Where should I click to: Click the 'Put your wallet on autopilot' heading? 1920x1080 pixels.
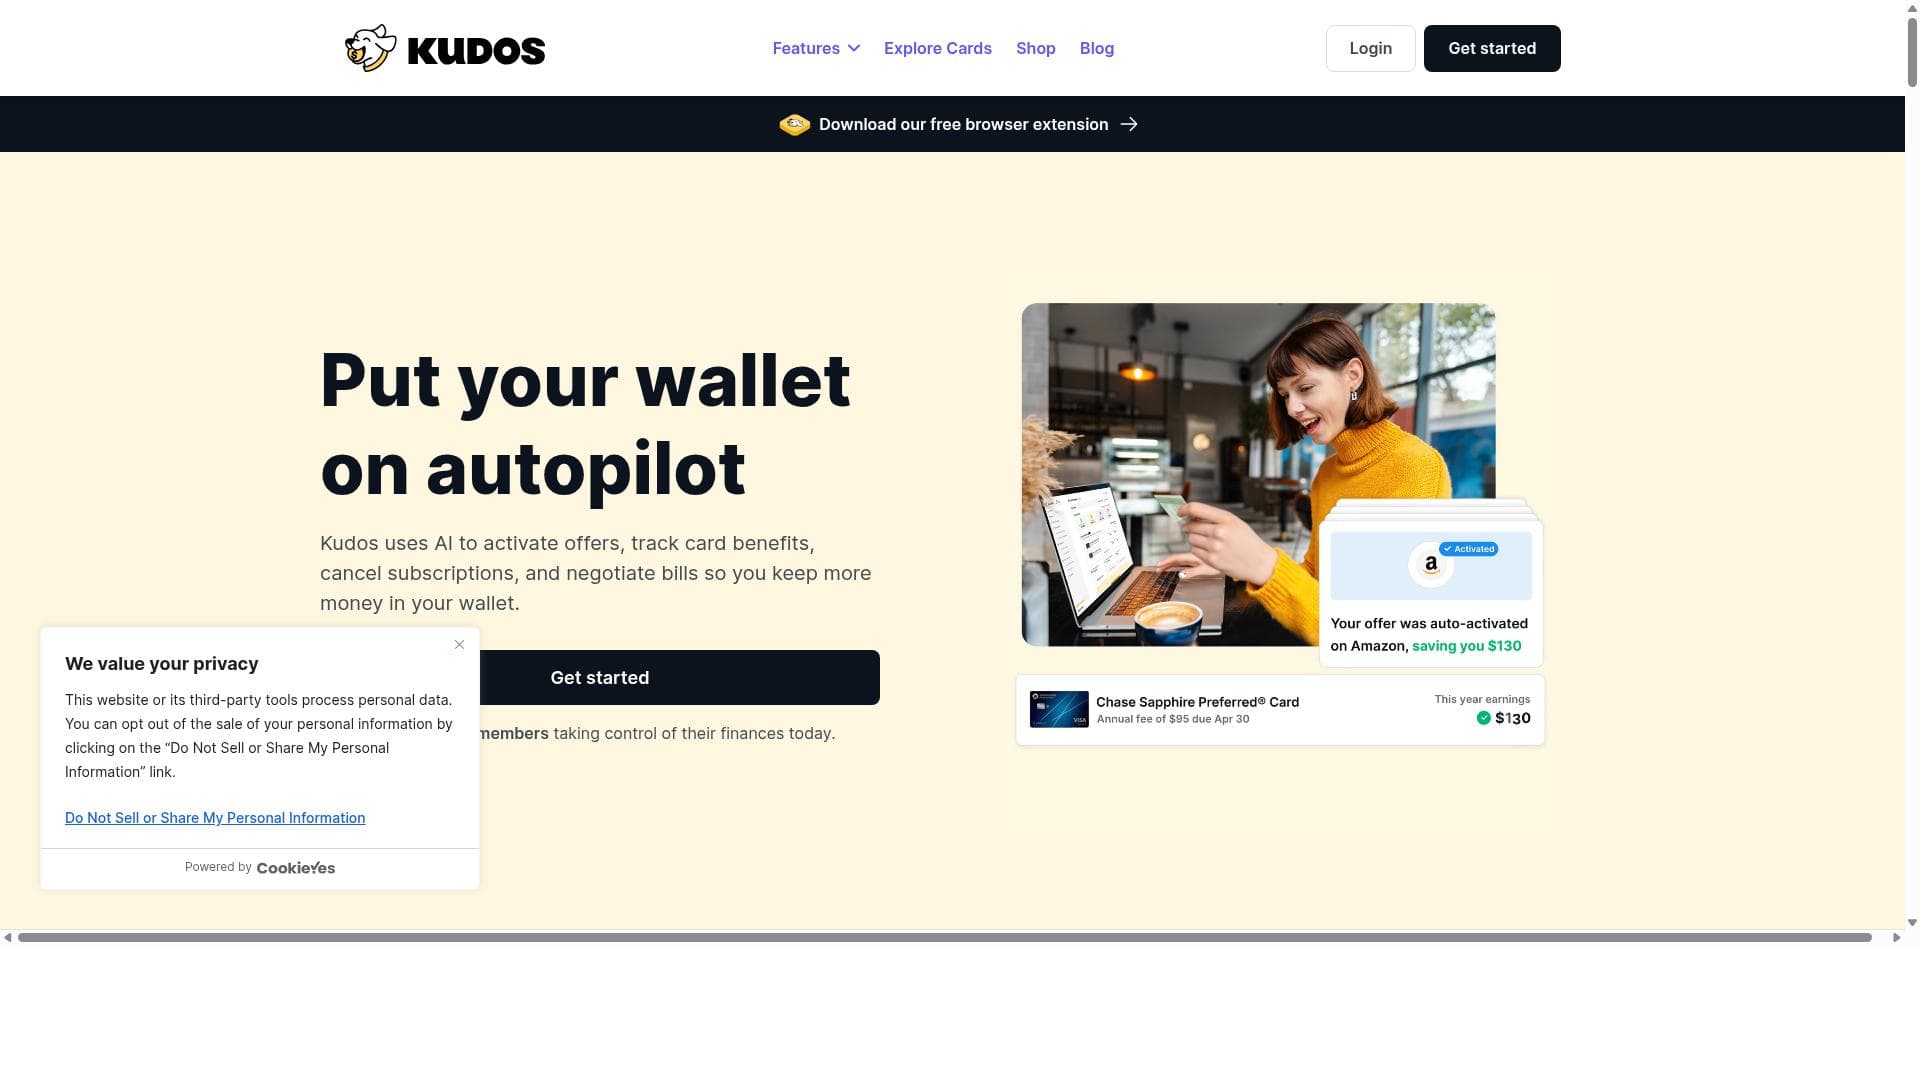coord(585,424)
